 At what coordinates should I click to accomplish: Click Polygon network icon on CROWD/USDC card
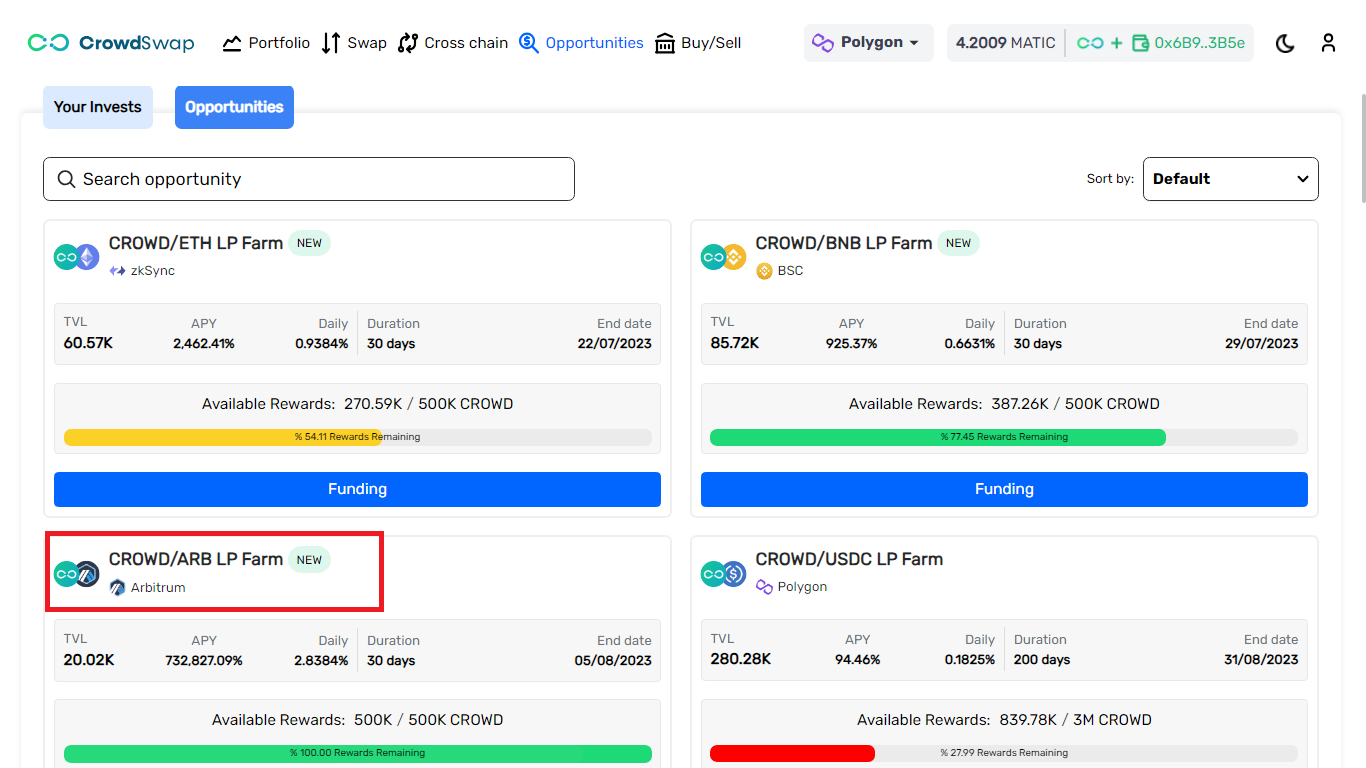click(764, 587)
